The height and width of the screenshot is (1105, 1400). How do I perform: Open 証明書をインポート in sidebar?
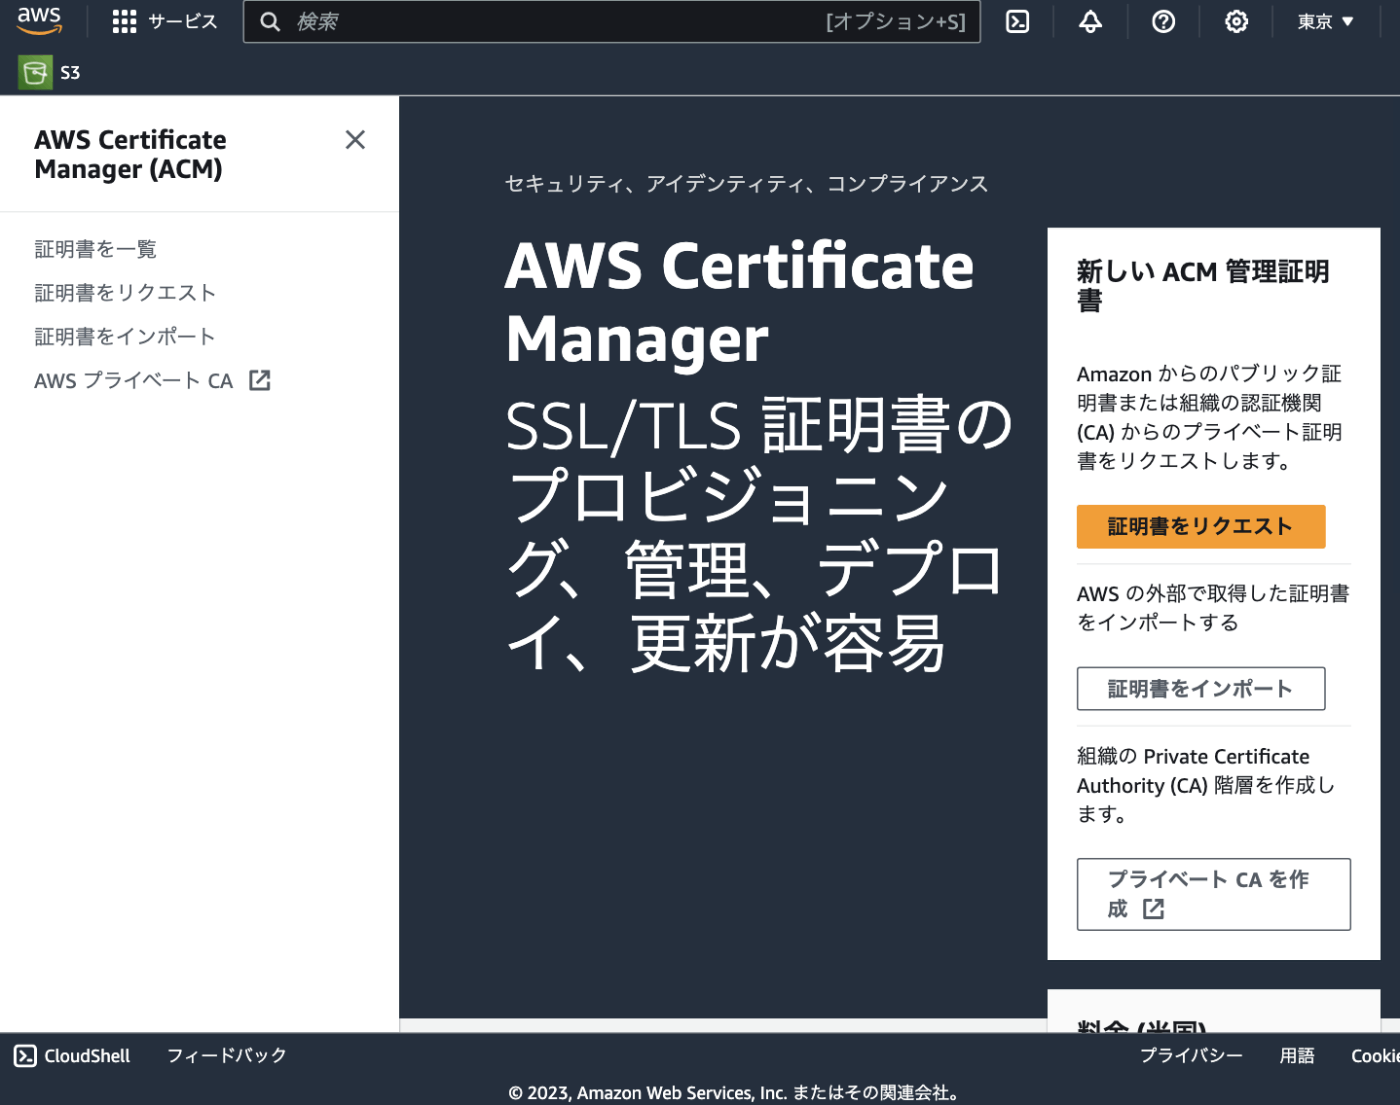coord(125,337)
